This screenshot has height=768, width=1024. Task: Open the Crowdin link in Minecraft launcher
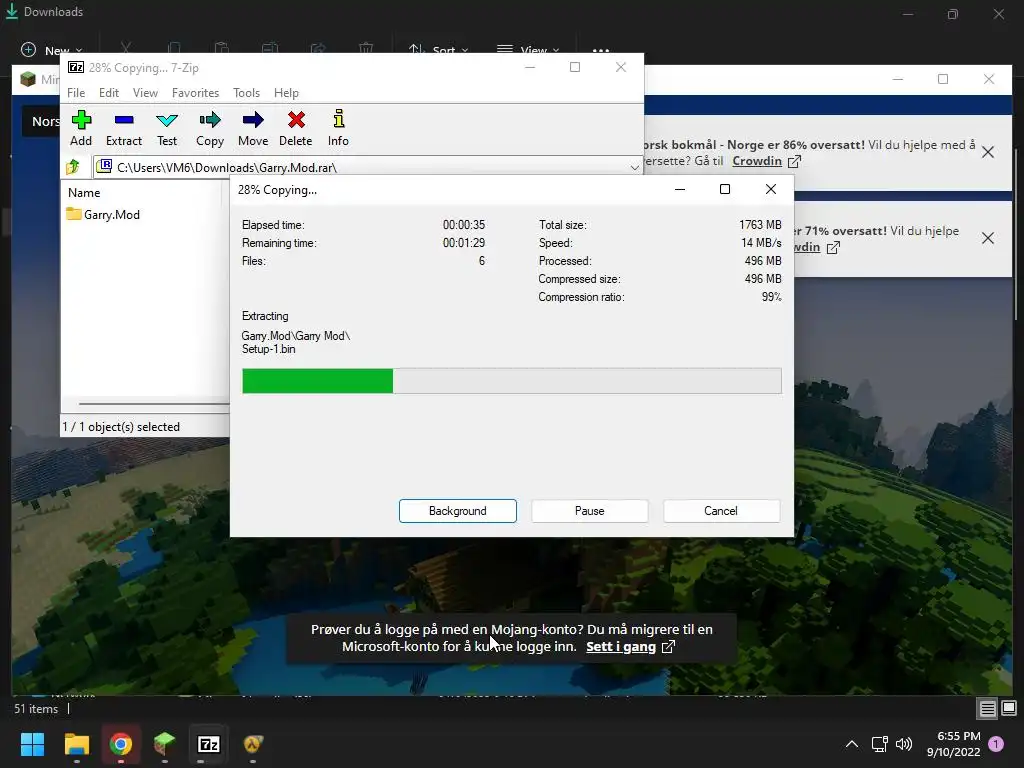tap(766, 161)
